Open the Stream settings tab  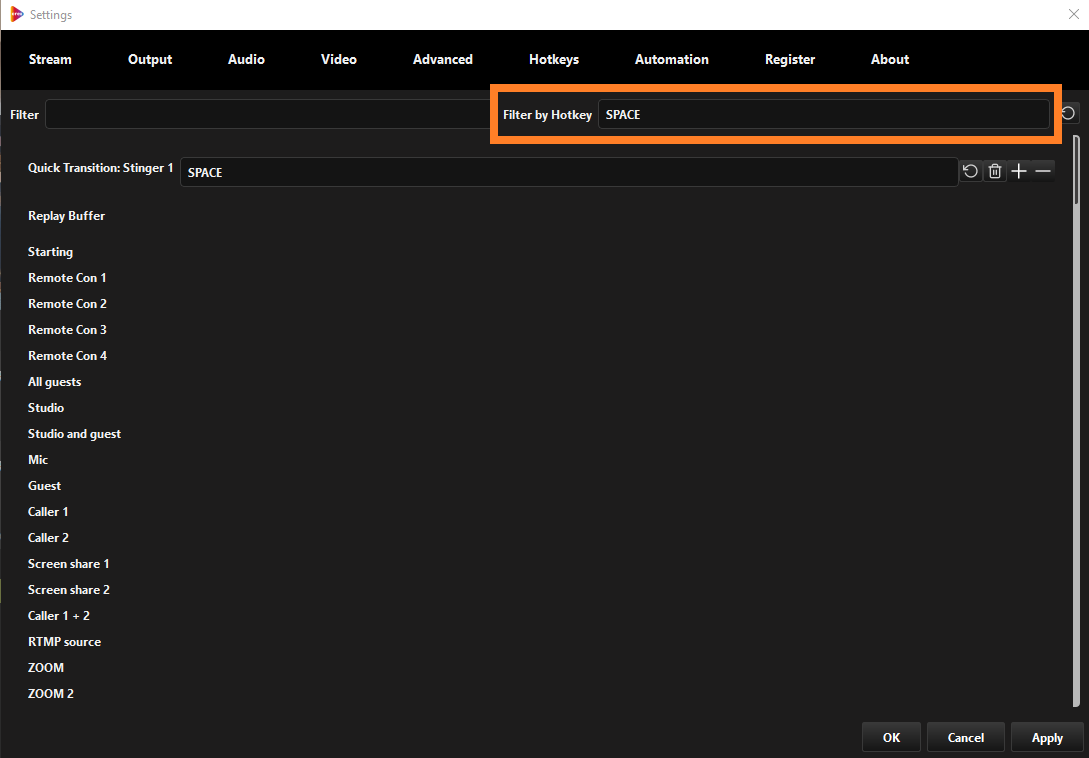(50, 59)
